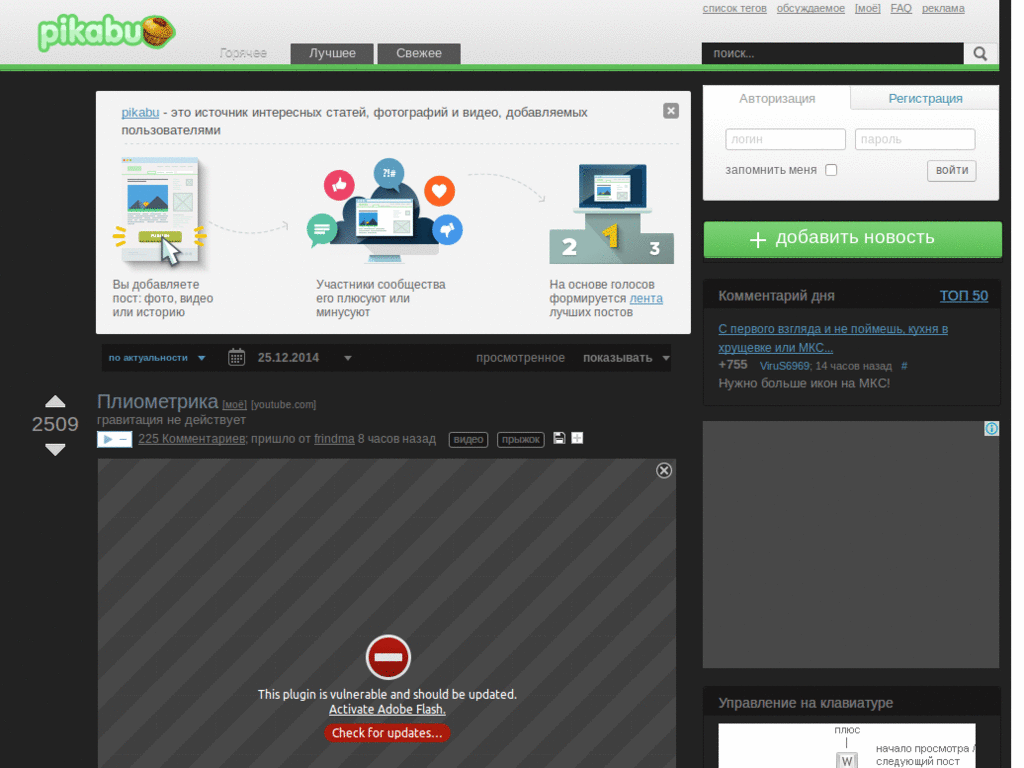The width and height of the screenshot is (1024, 768).
Task: Open the top [моё] link
Action: (x=867, y=8)
